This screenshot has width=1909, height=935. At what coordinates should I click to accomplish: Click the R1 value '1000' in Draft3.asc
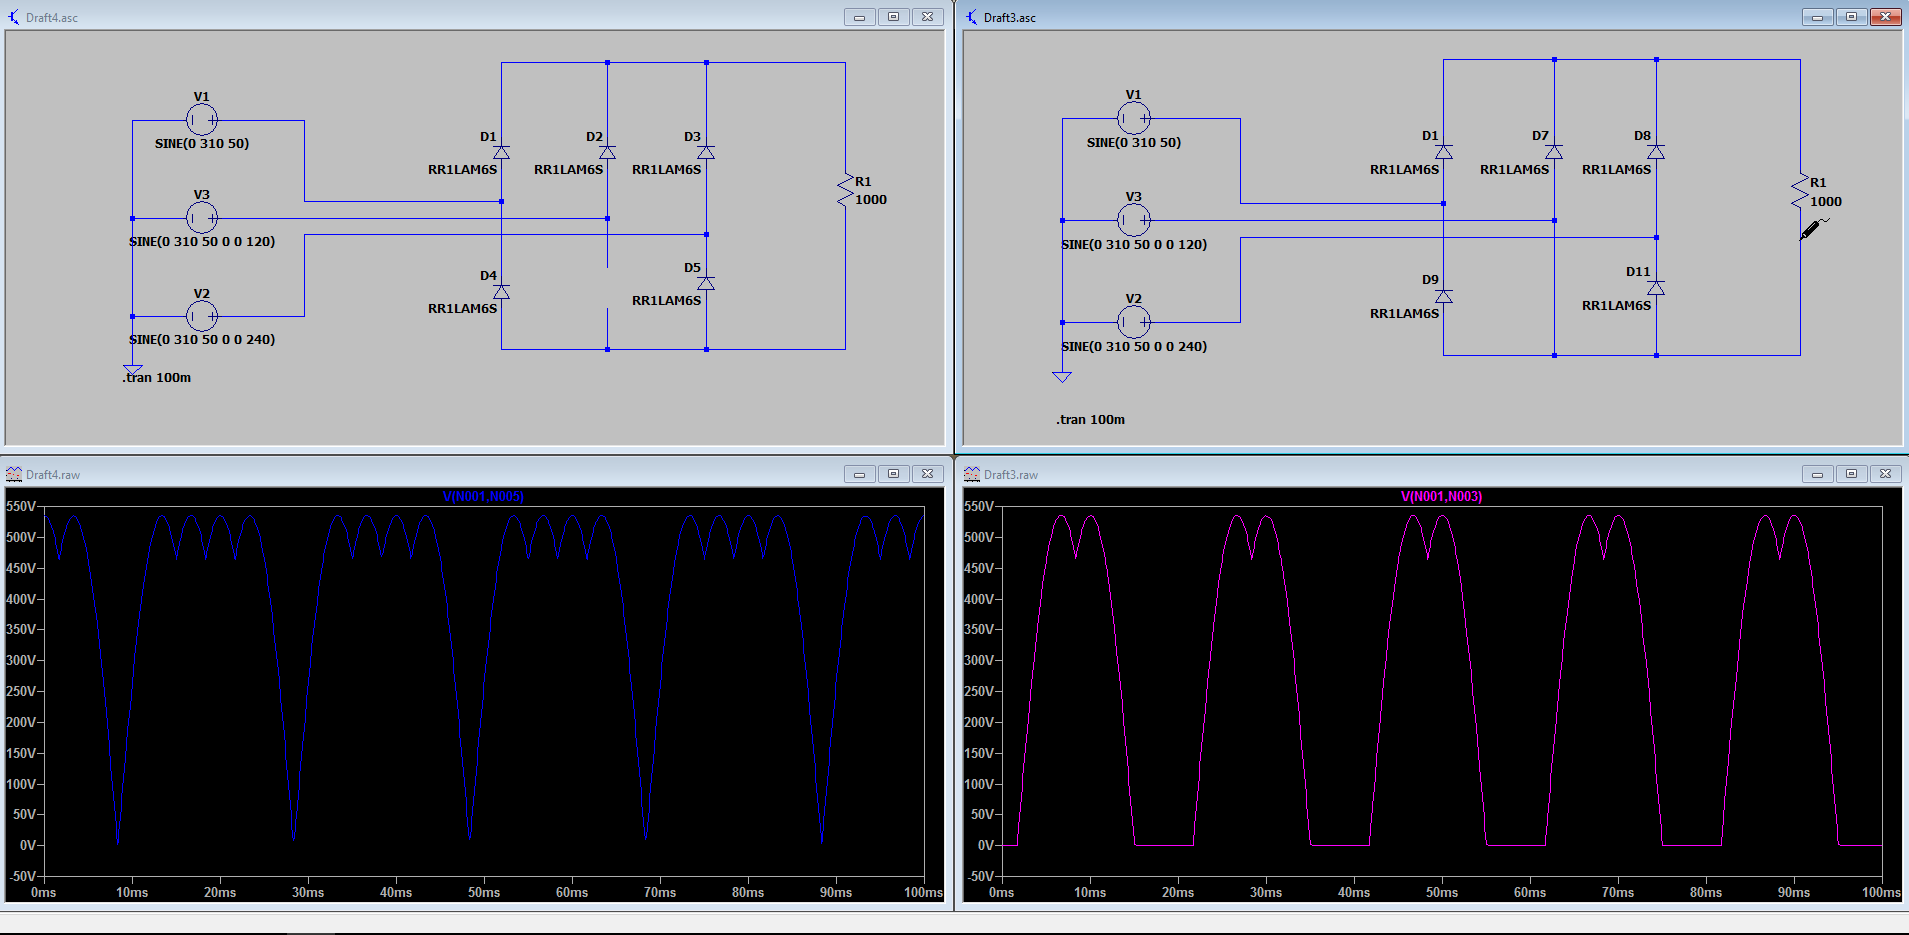1826,202
